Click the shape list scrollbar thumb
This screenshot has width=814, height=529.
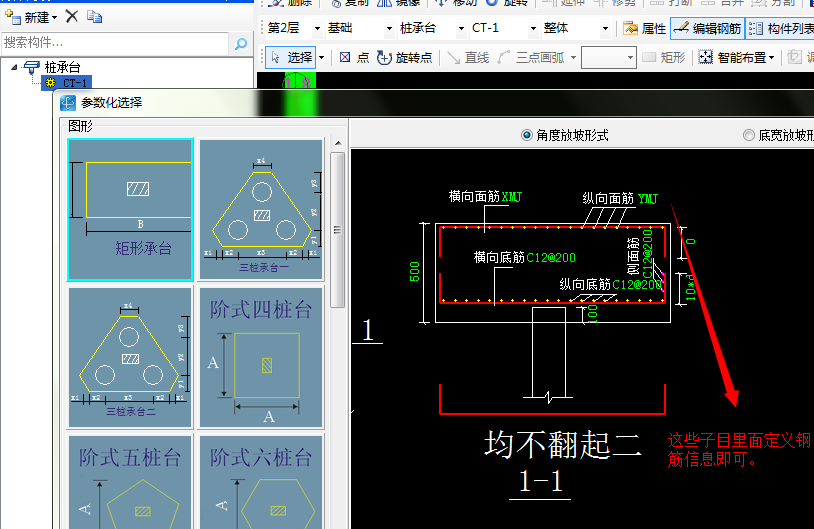point(337,229)
